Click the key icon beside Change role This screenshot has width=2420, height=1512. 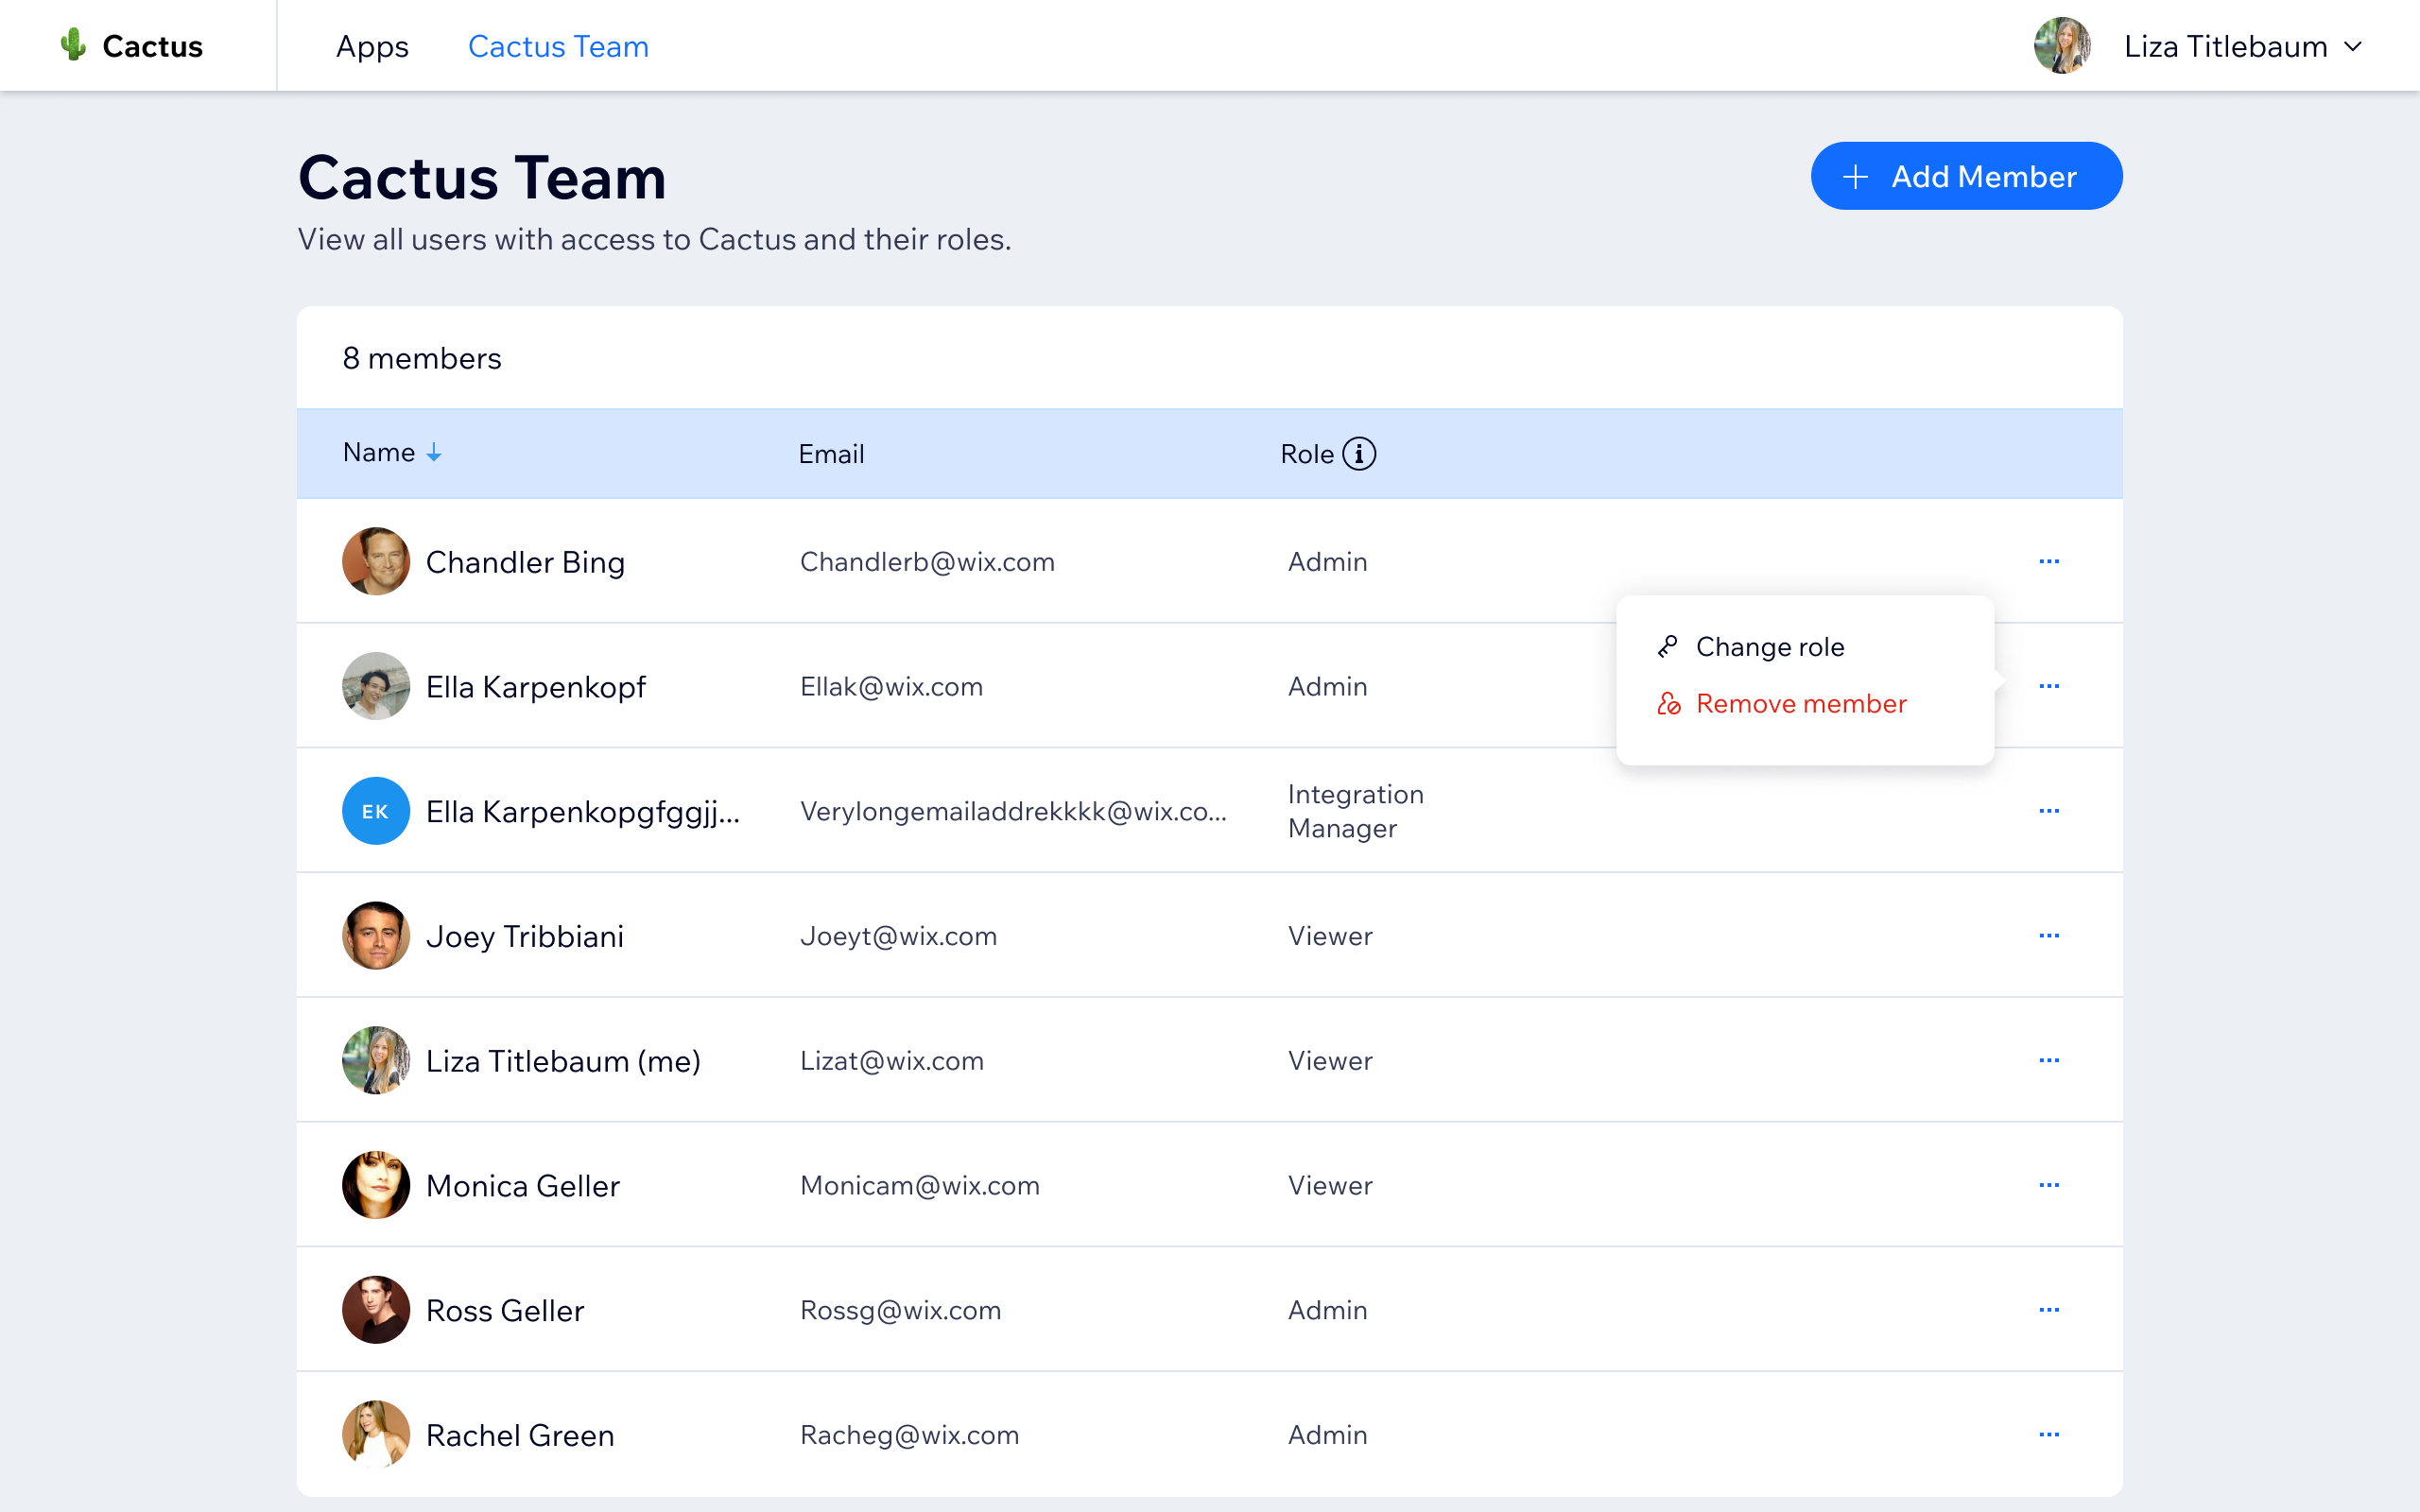coord(1667,647)
